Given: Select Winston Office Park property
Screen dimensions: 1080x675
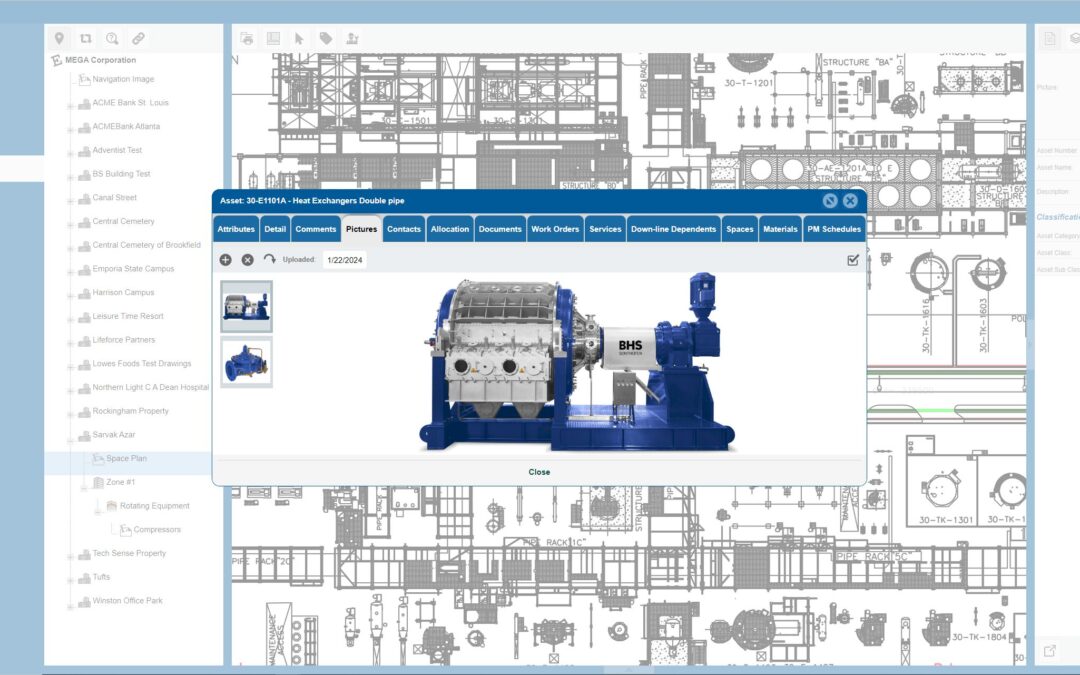Looking at the screenshot, I should coord(127,601).
